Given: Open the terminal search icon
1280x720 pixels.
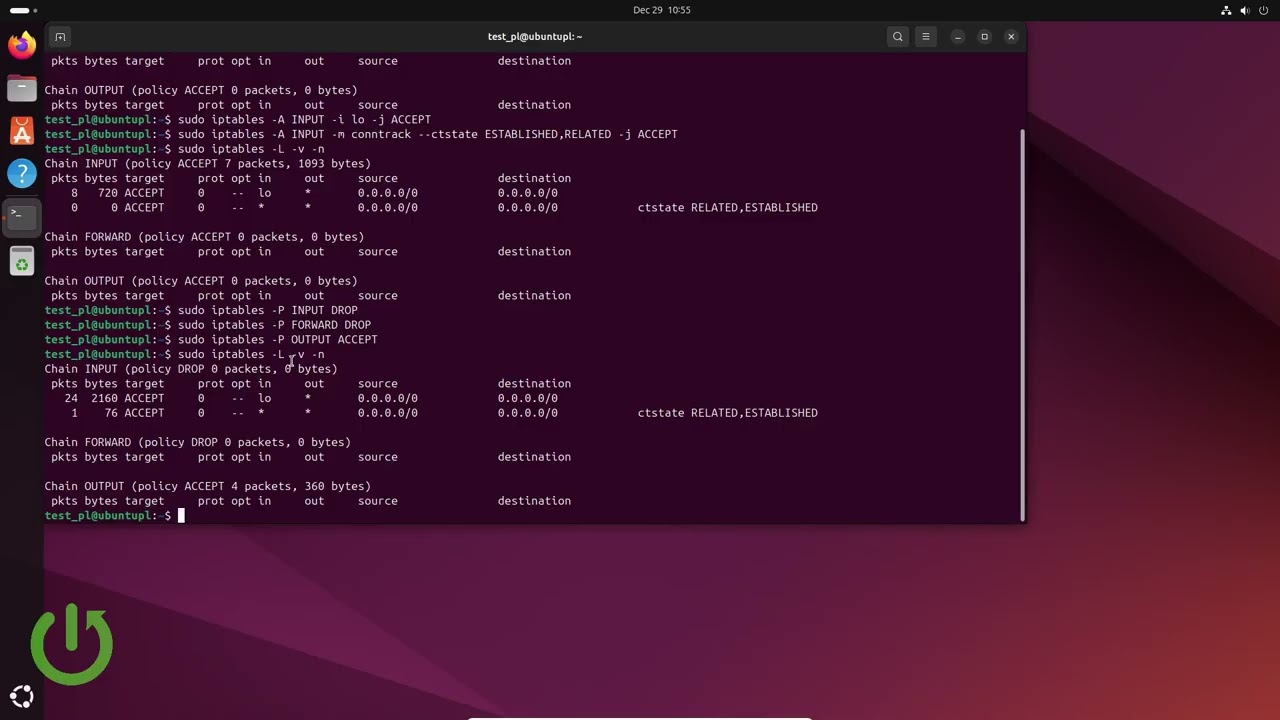Looking at the screenshot, I should coord(898,37).
